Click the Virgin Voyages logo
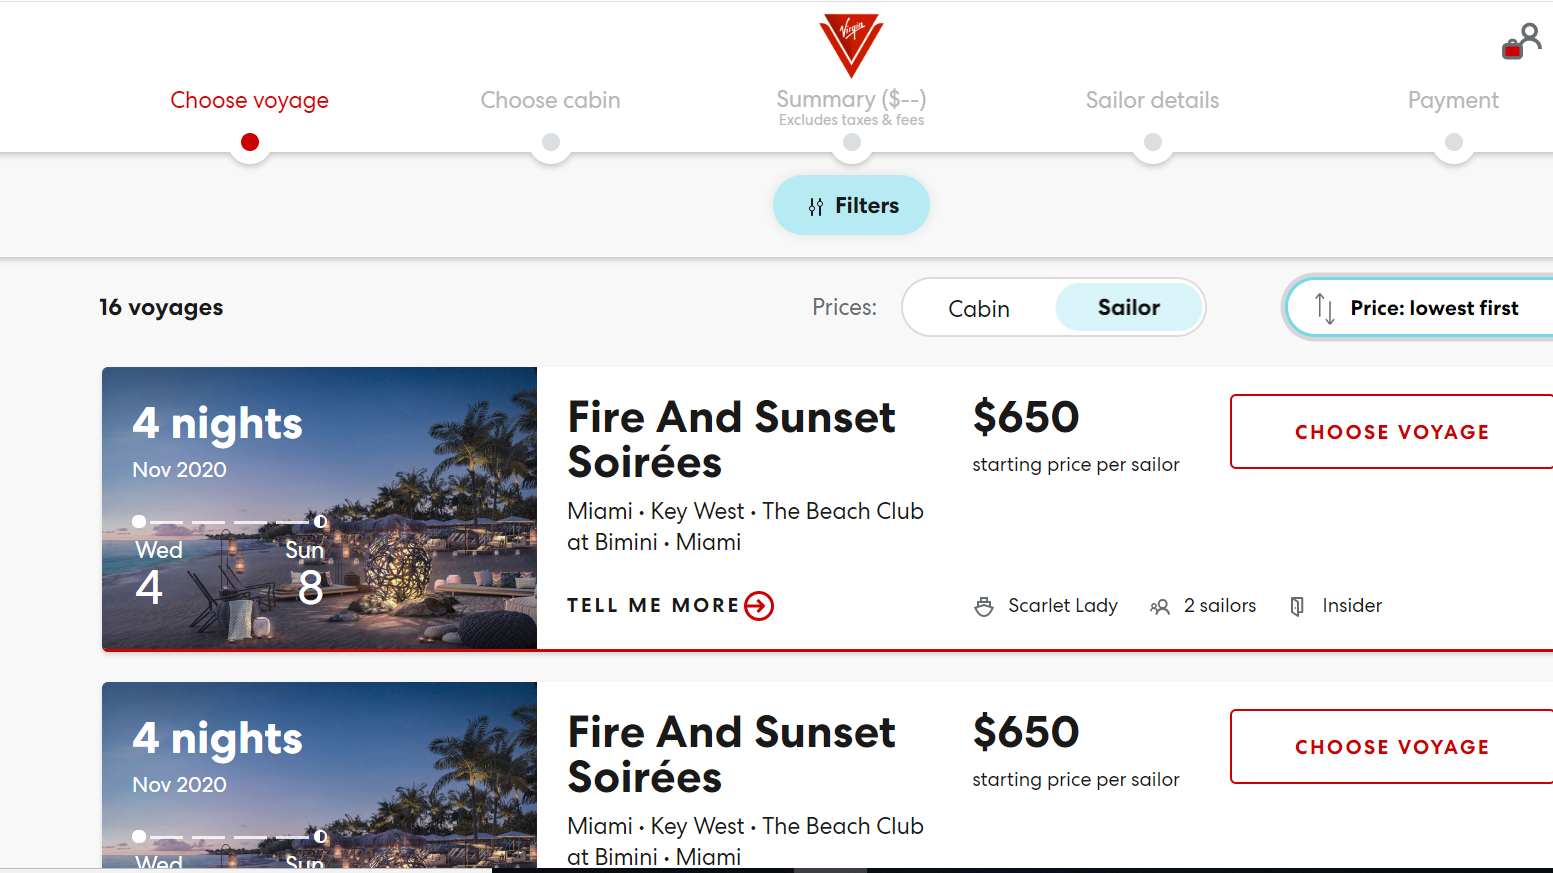 coord(851,44)
